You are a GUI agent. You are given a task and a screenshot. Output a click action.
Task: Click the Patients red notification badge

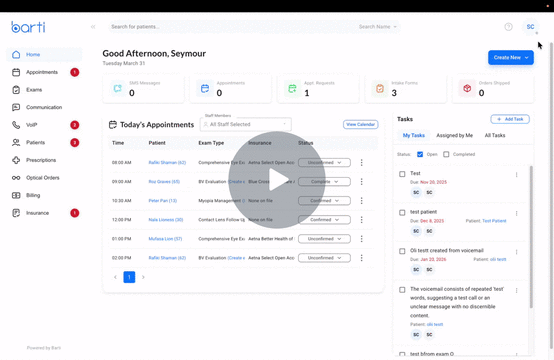(75, 143)
